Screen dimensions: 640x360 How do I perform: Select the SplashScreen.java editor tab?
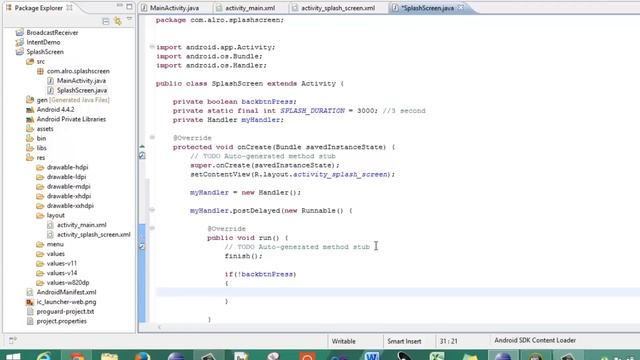click(427, 8)
